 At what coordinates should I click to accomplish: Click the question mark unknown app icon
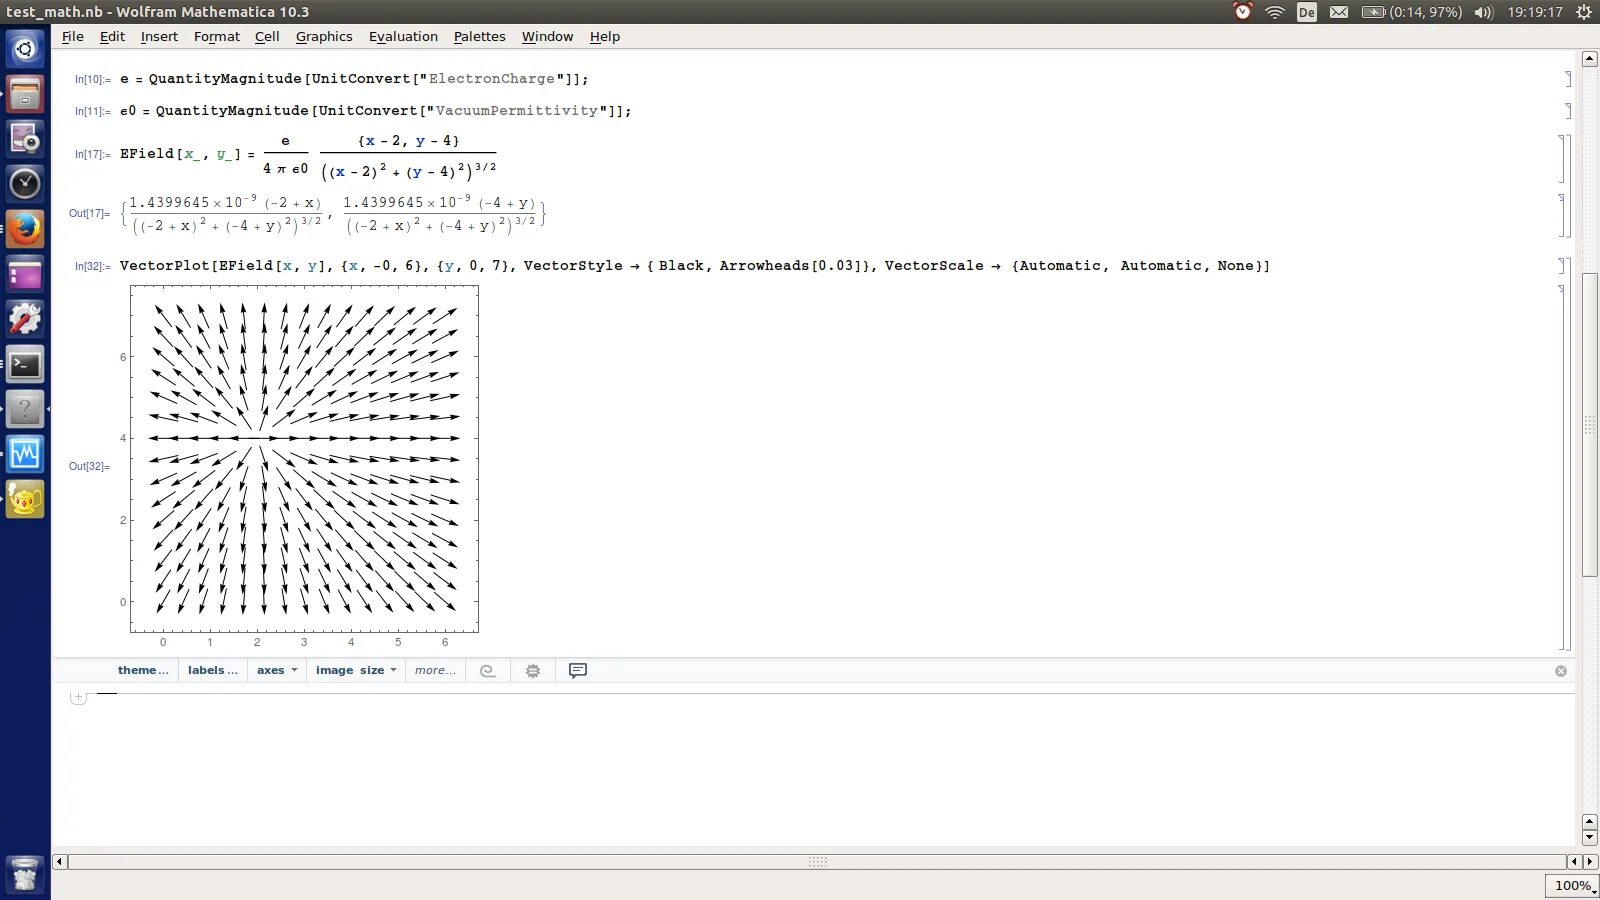pos(25,409)
